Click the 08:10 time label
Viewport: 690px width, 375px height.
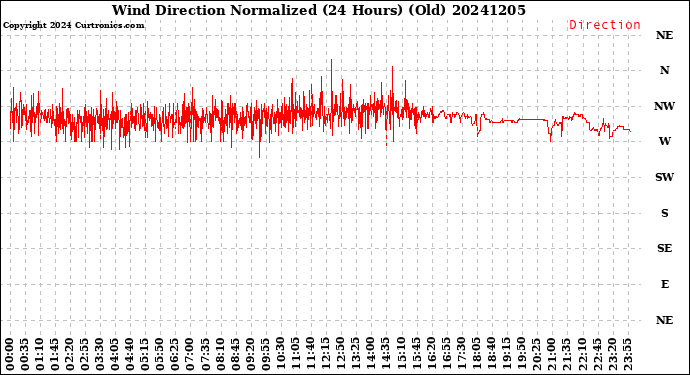220,354
